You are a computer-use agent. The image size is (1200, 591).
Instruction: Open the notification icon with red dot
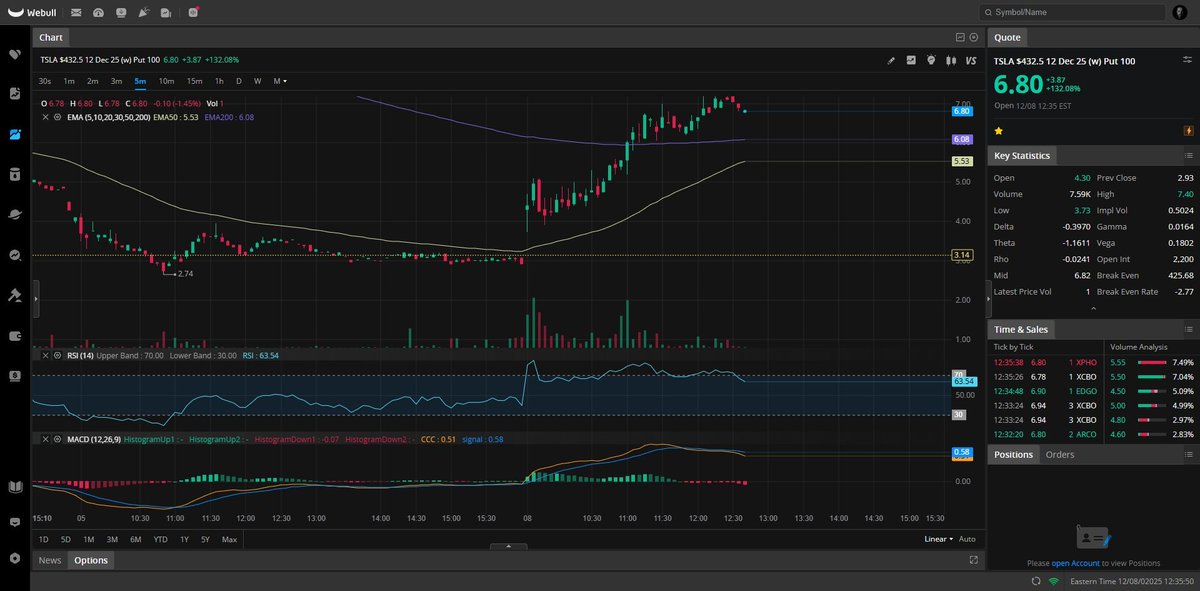tap(192, 12)
